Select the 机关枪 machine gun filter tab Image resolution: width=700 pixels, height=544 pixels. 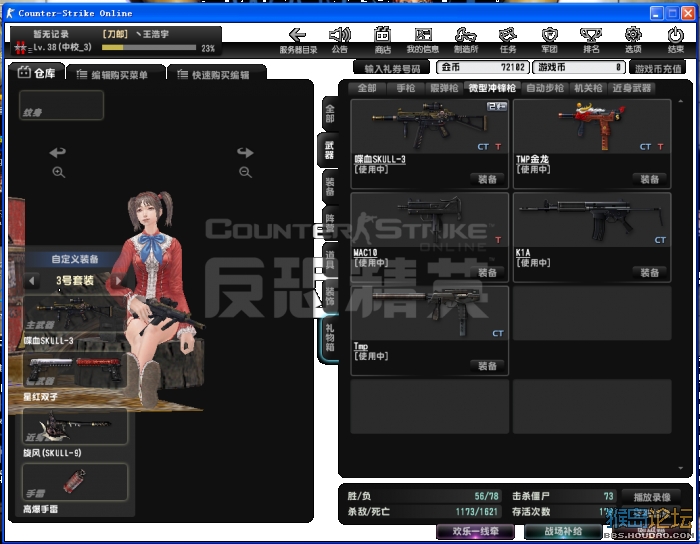click(588, 88)
